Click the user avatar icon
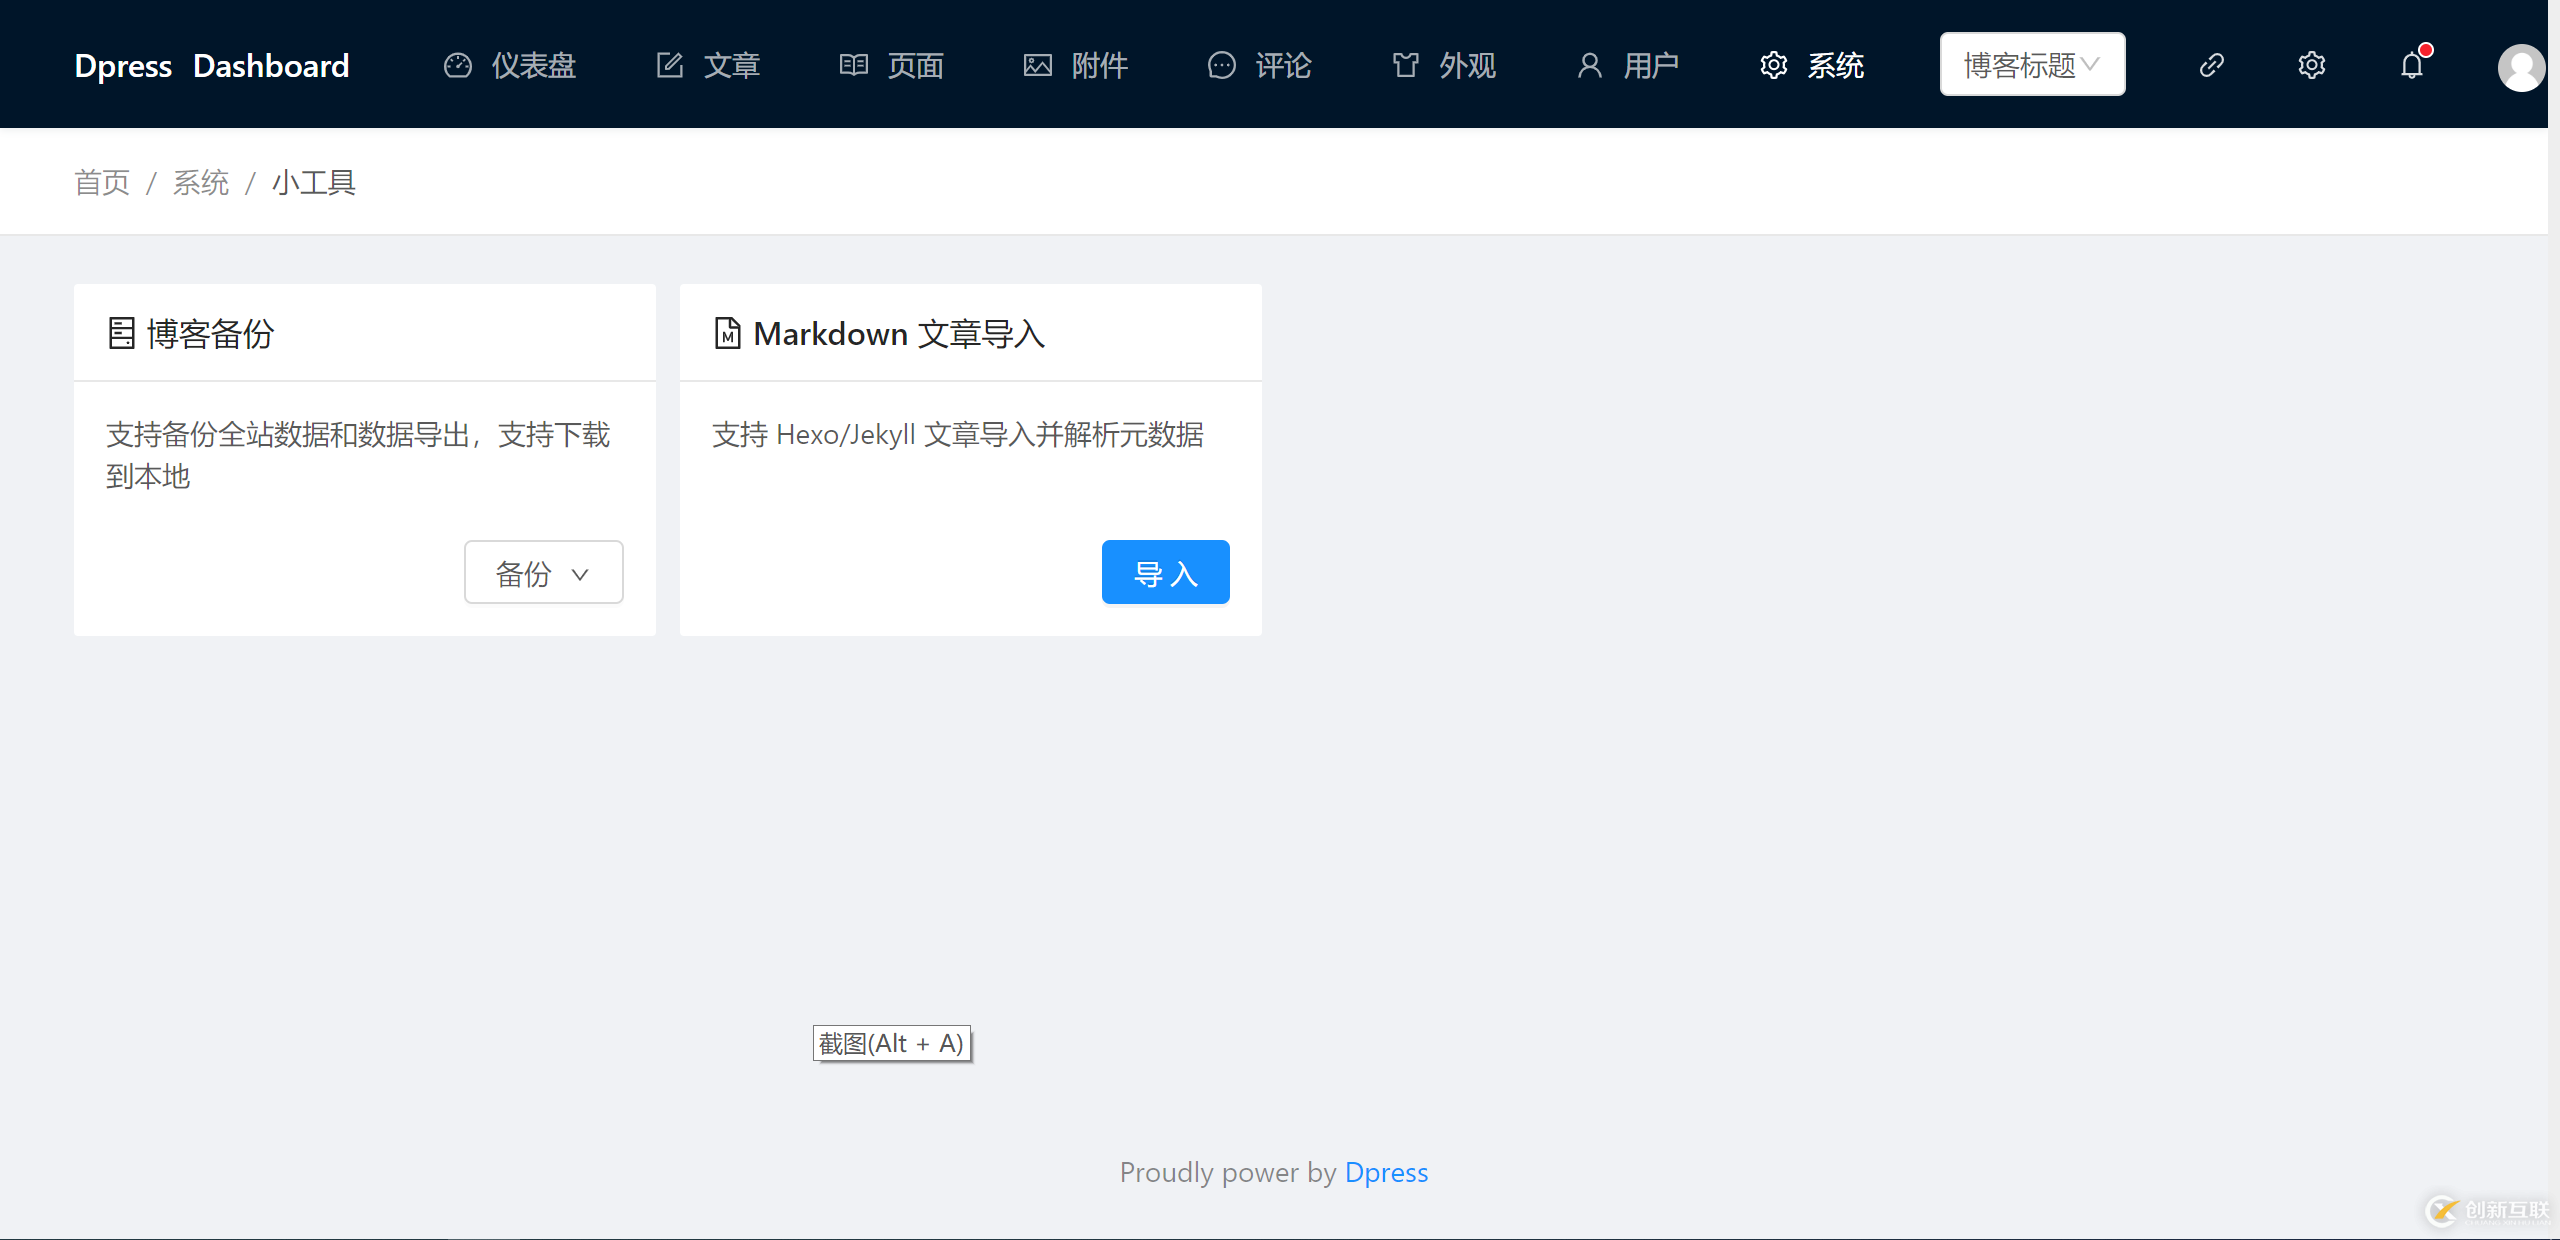The height and width of the screenshot is (1240, 2560). point(2520,67)
